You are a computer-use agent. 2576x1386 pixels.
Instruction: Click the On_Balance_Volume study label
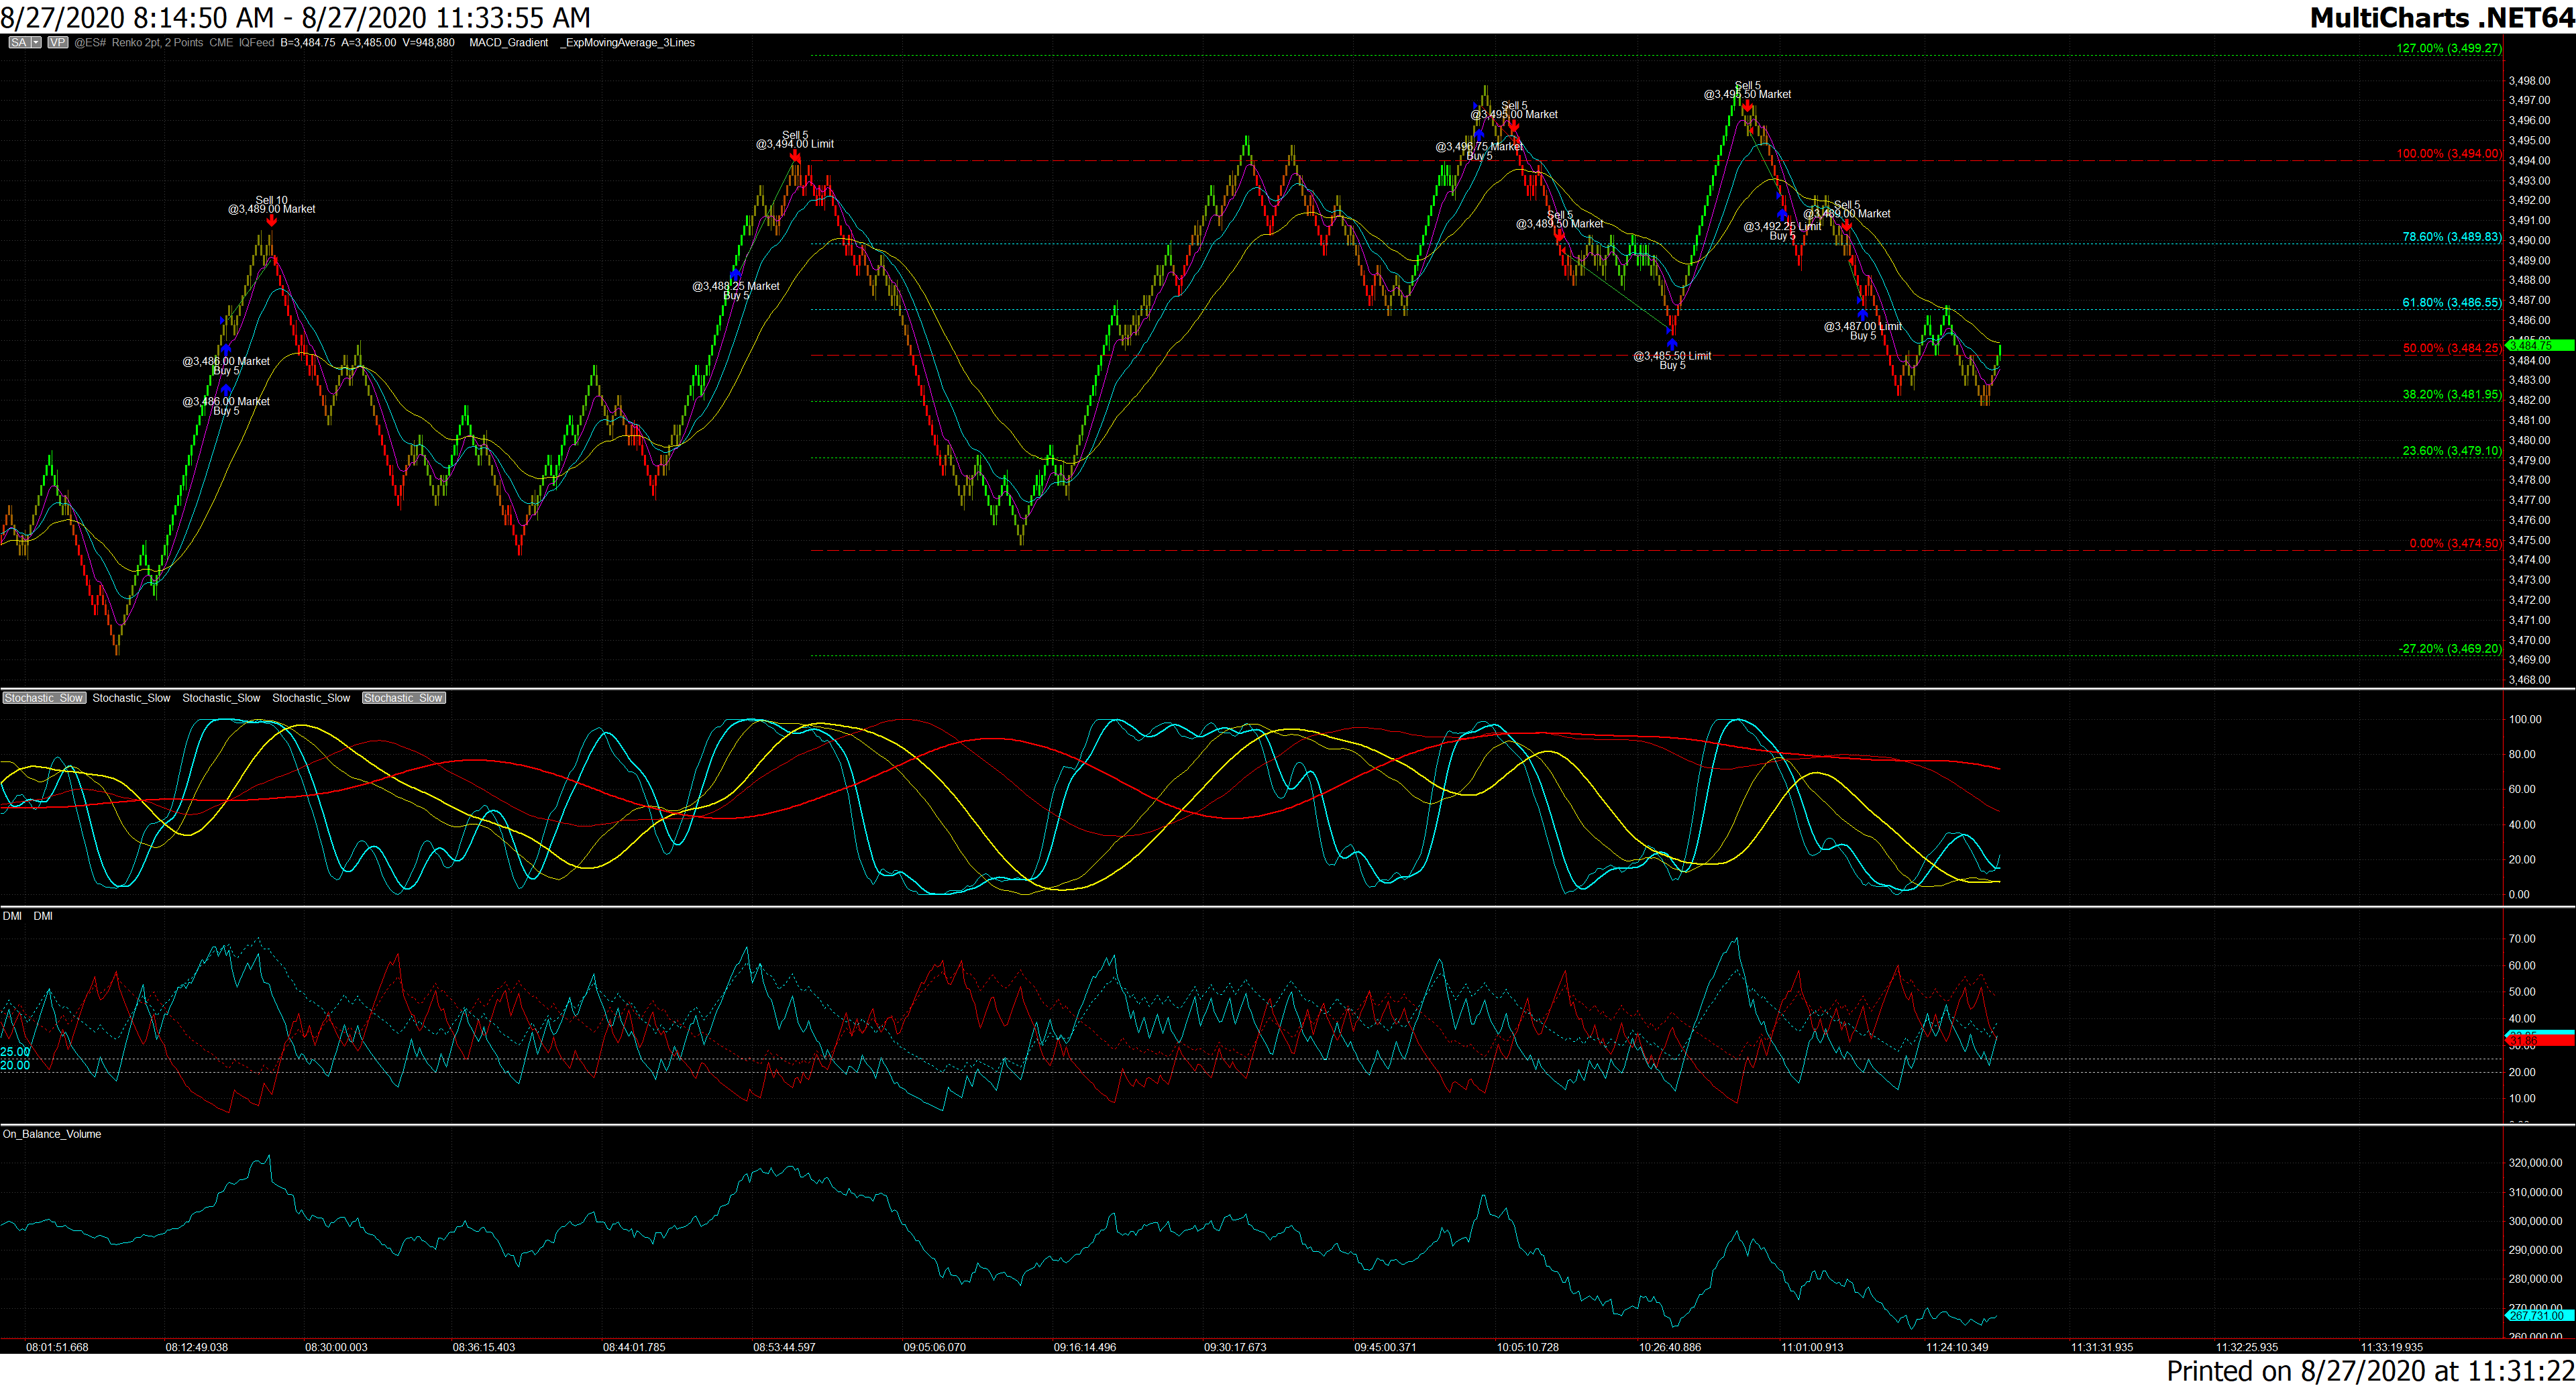52,1134
